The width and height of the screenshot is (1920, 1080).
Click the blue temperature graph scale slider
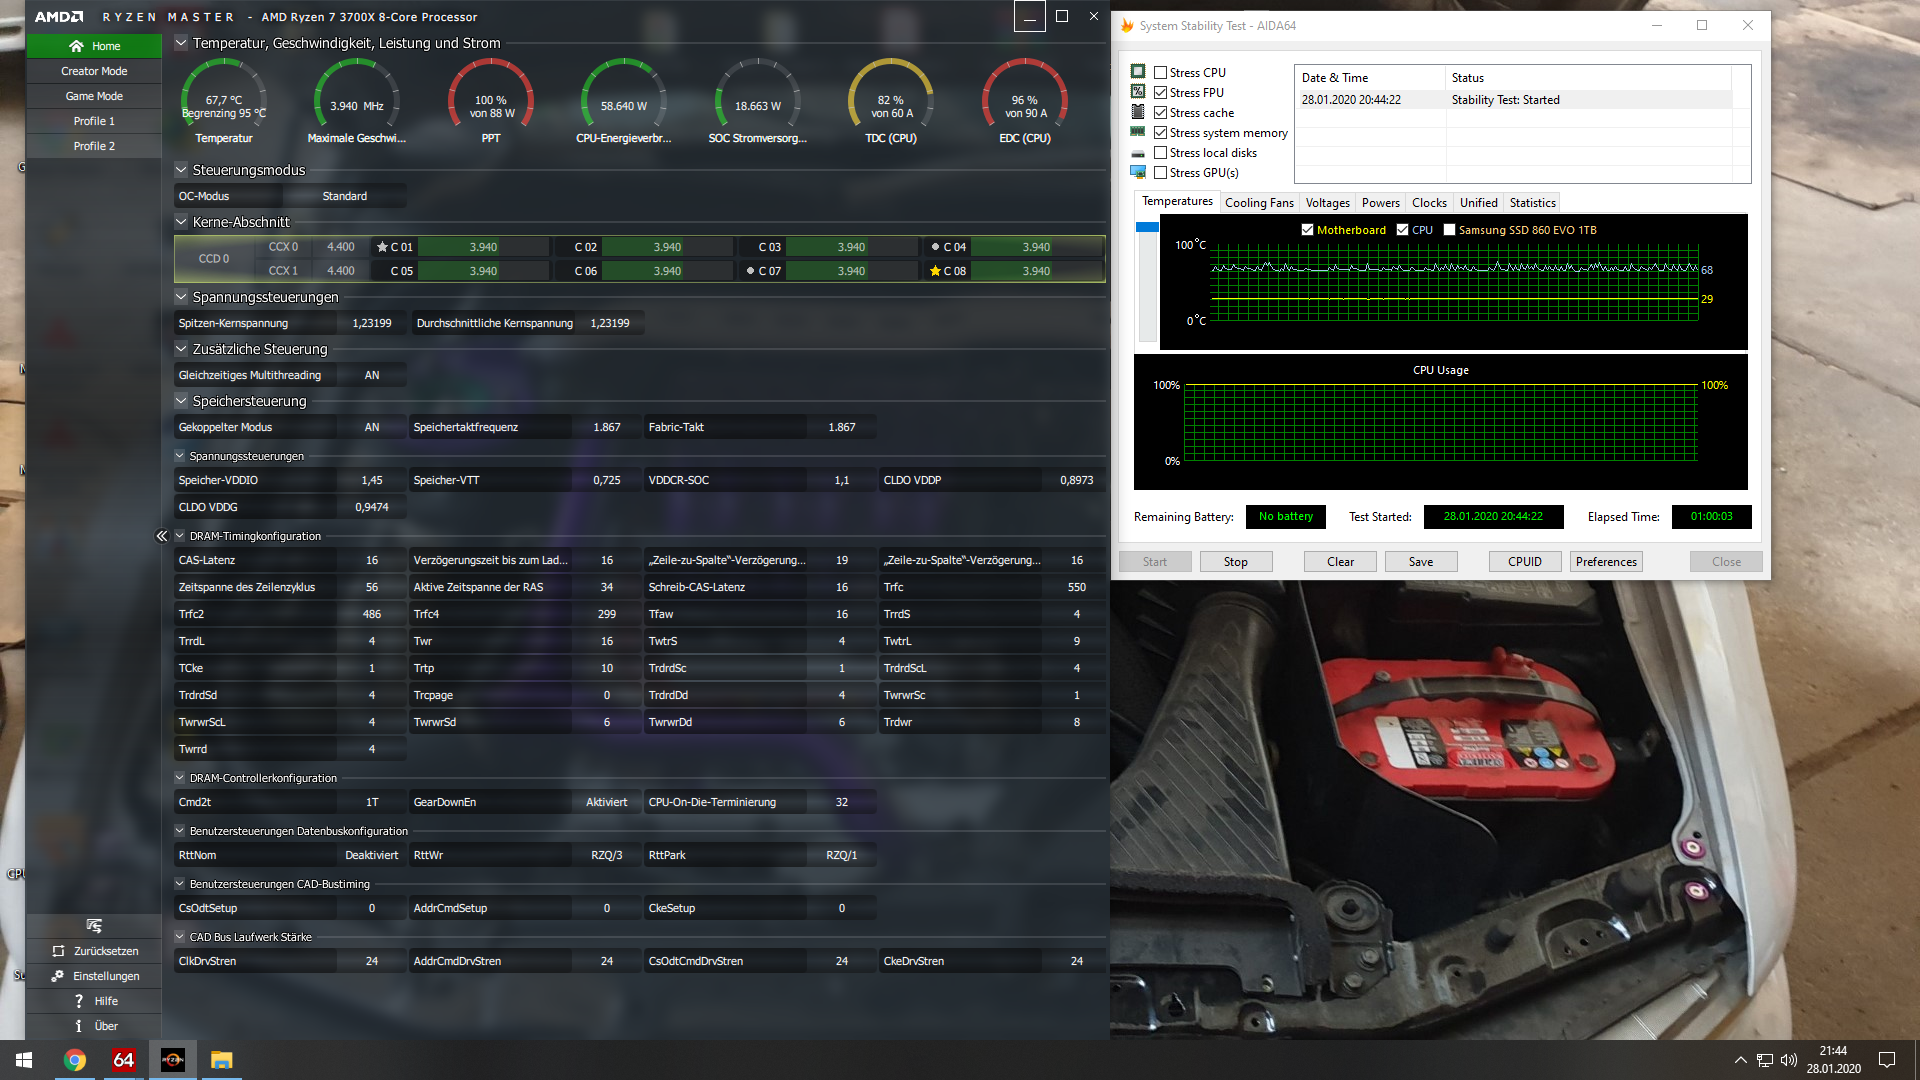click(1147, 228)
